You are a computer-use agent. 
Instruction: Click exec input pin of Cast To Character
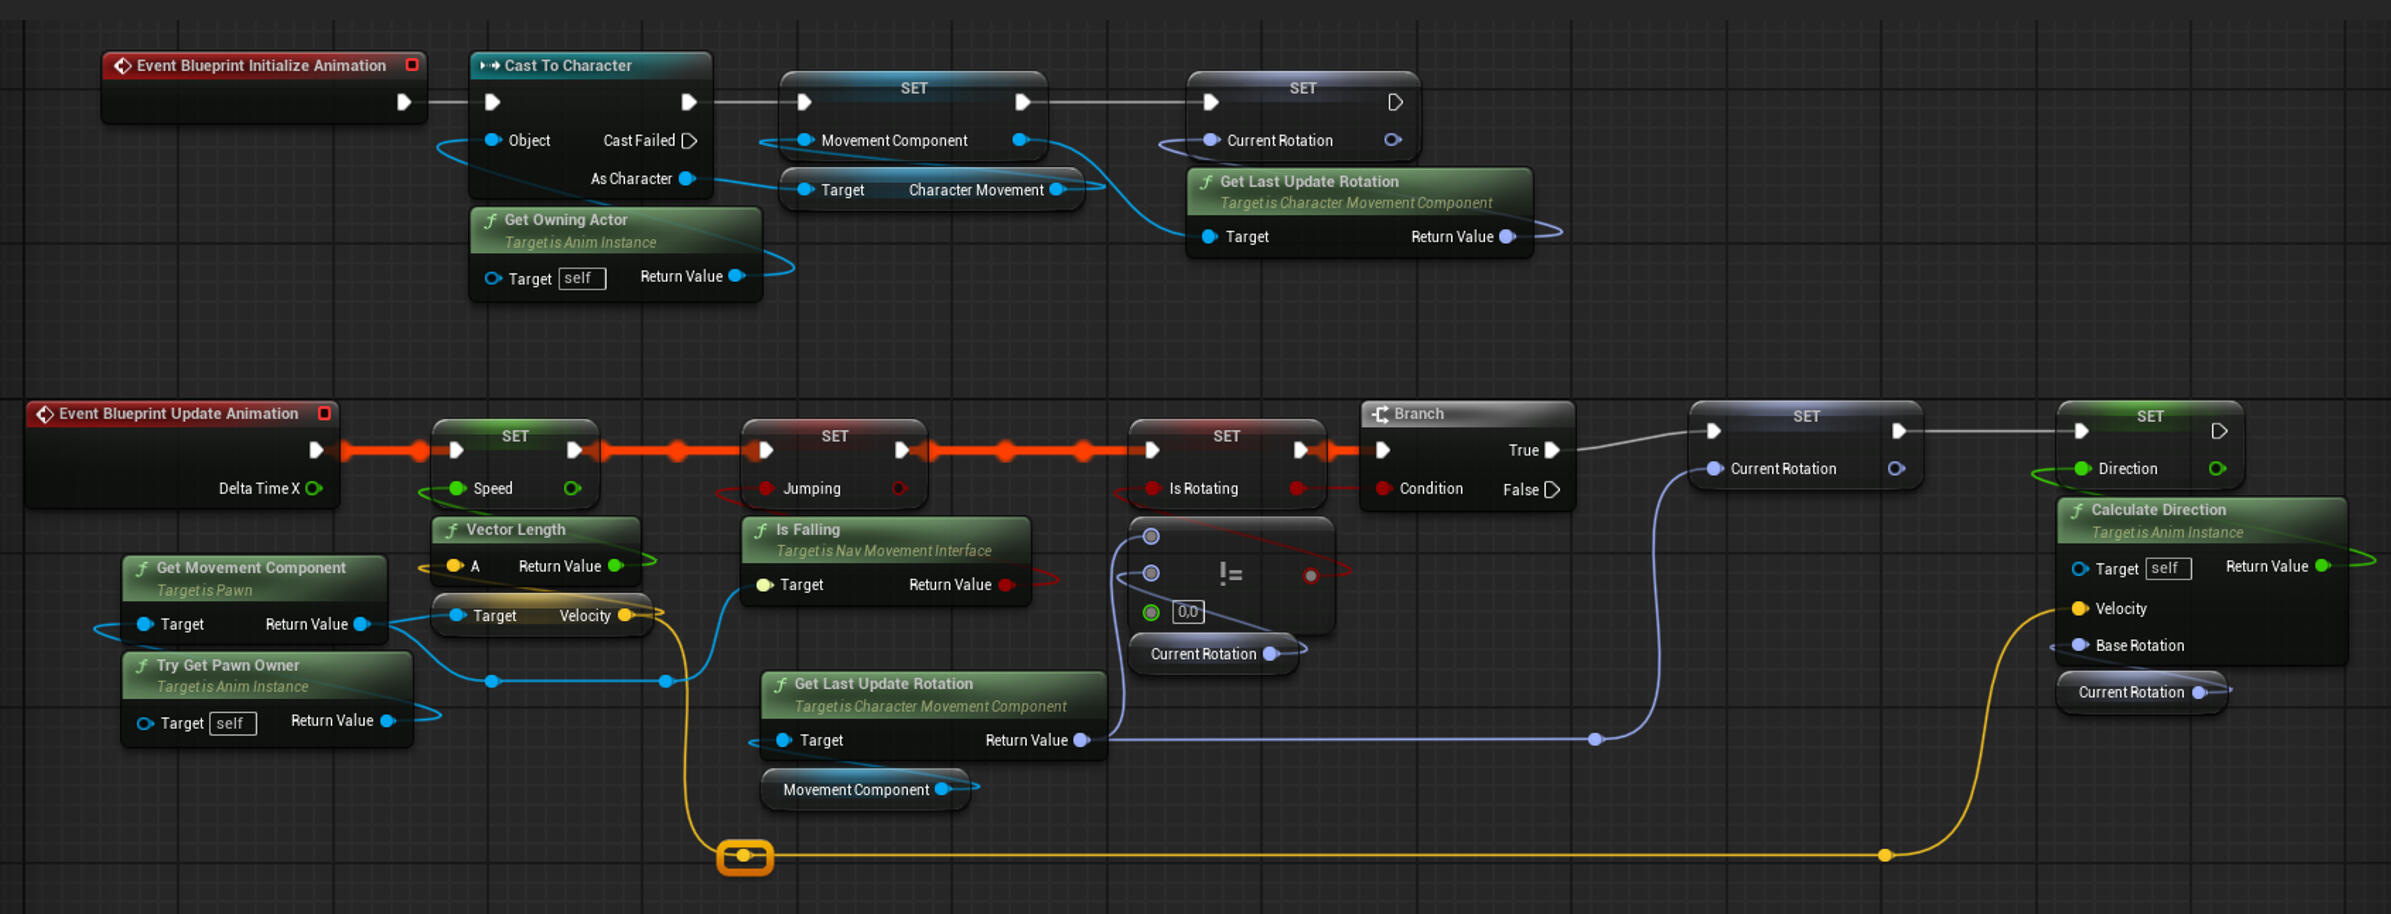[x=492, y=102]
